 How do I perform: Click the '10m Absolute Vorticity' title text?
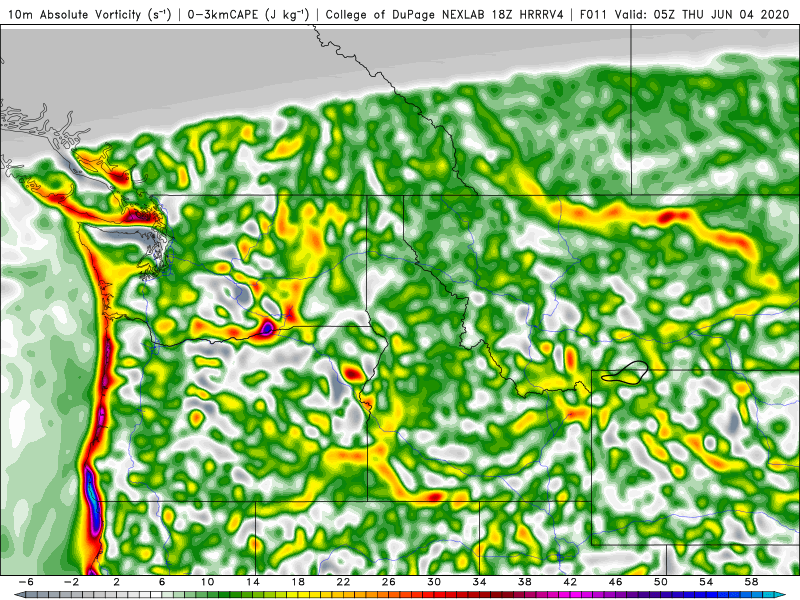pyautogui.click(x=74, y=15)
